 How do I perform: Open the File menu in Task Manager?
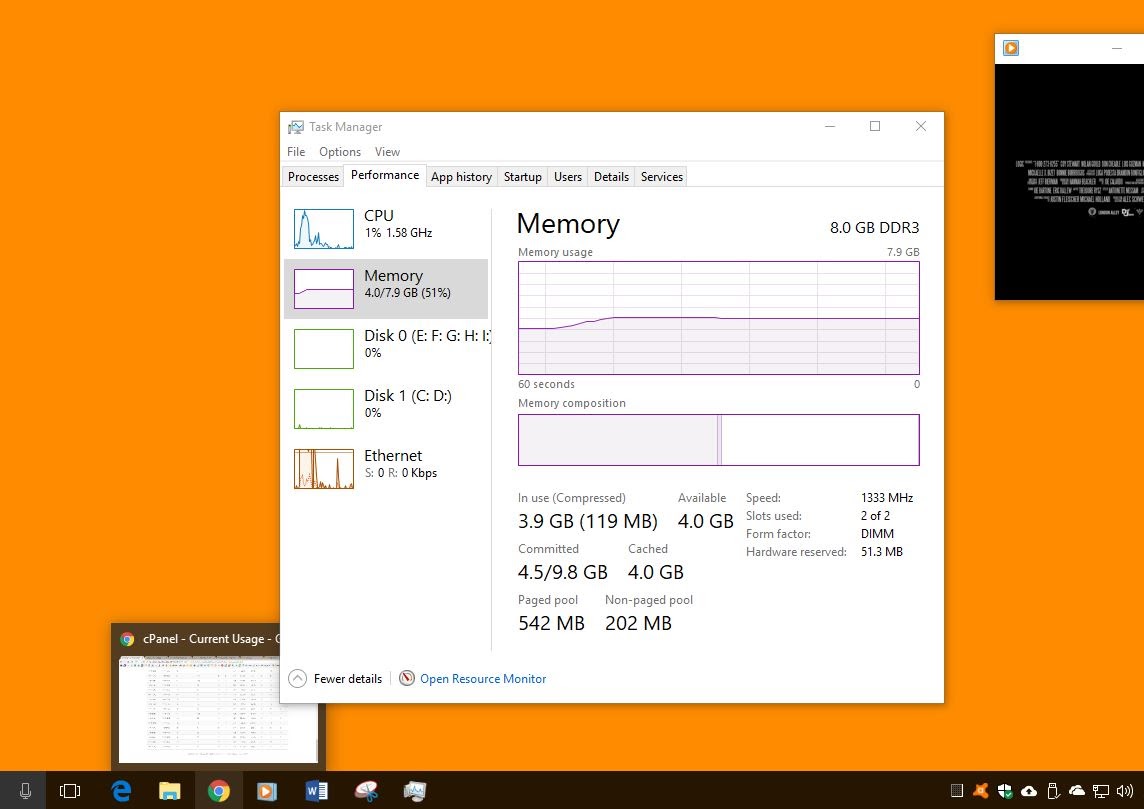pos(296,152)
